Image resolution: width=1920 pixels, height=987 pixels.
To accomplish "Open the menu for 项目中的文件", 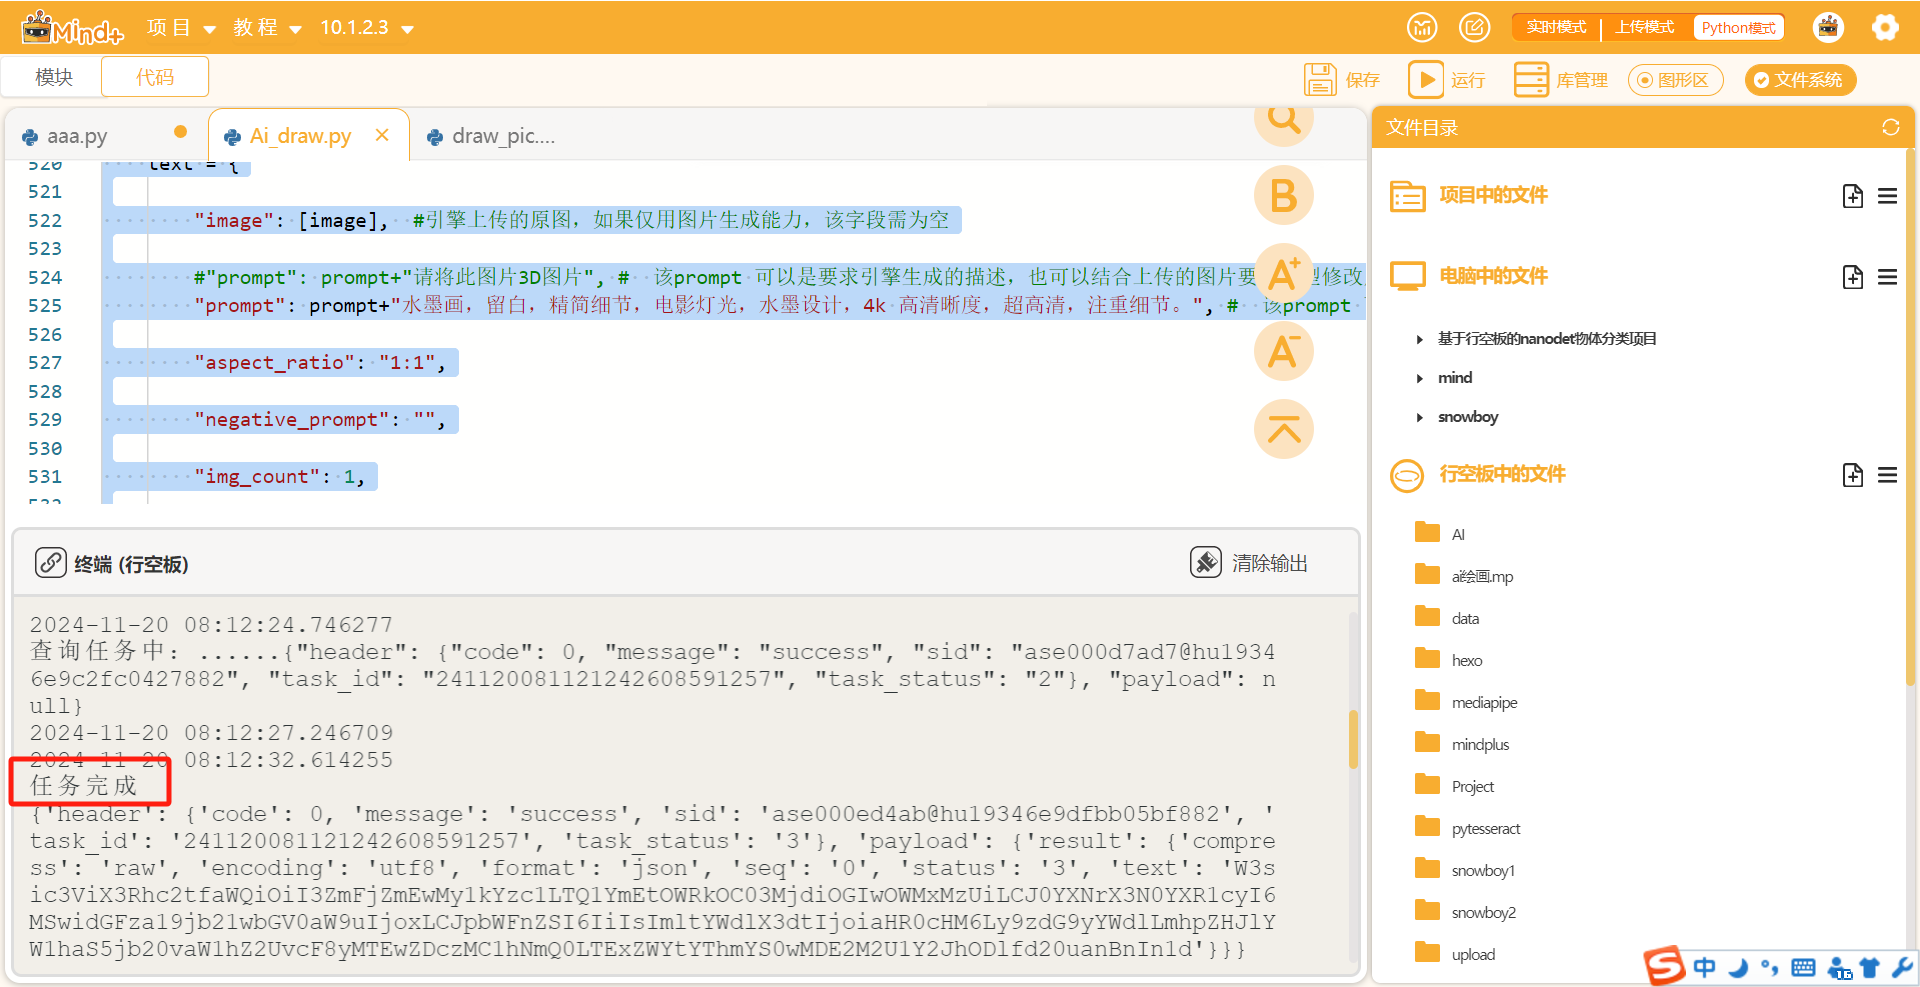I will coord(1888,196).
